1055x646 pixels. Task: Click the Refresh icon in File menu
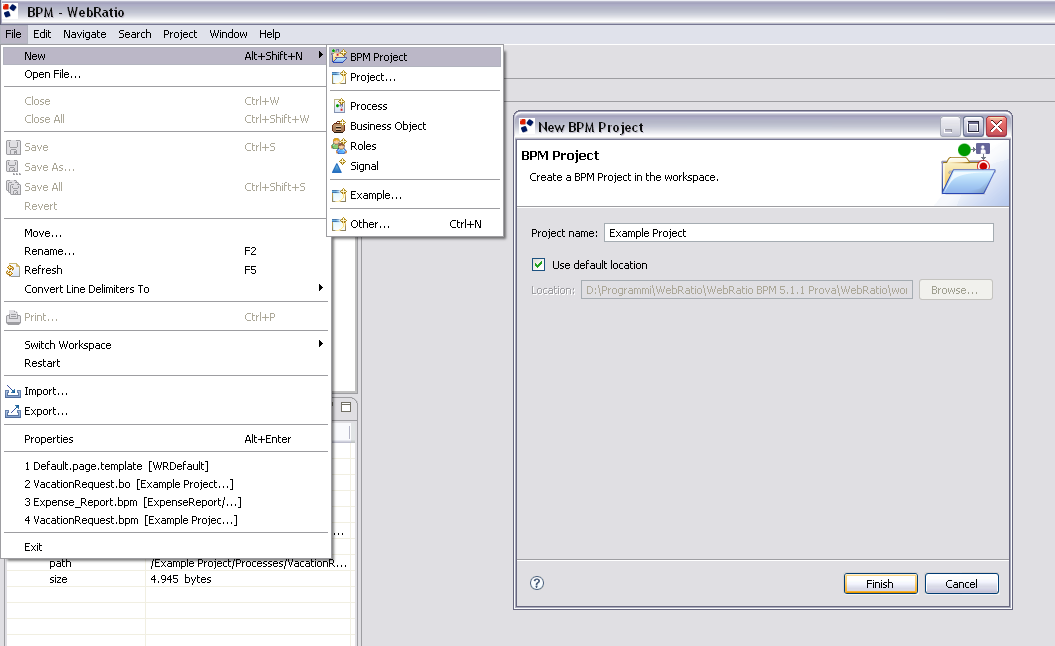(x=13, y=270)
